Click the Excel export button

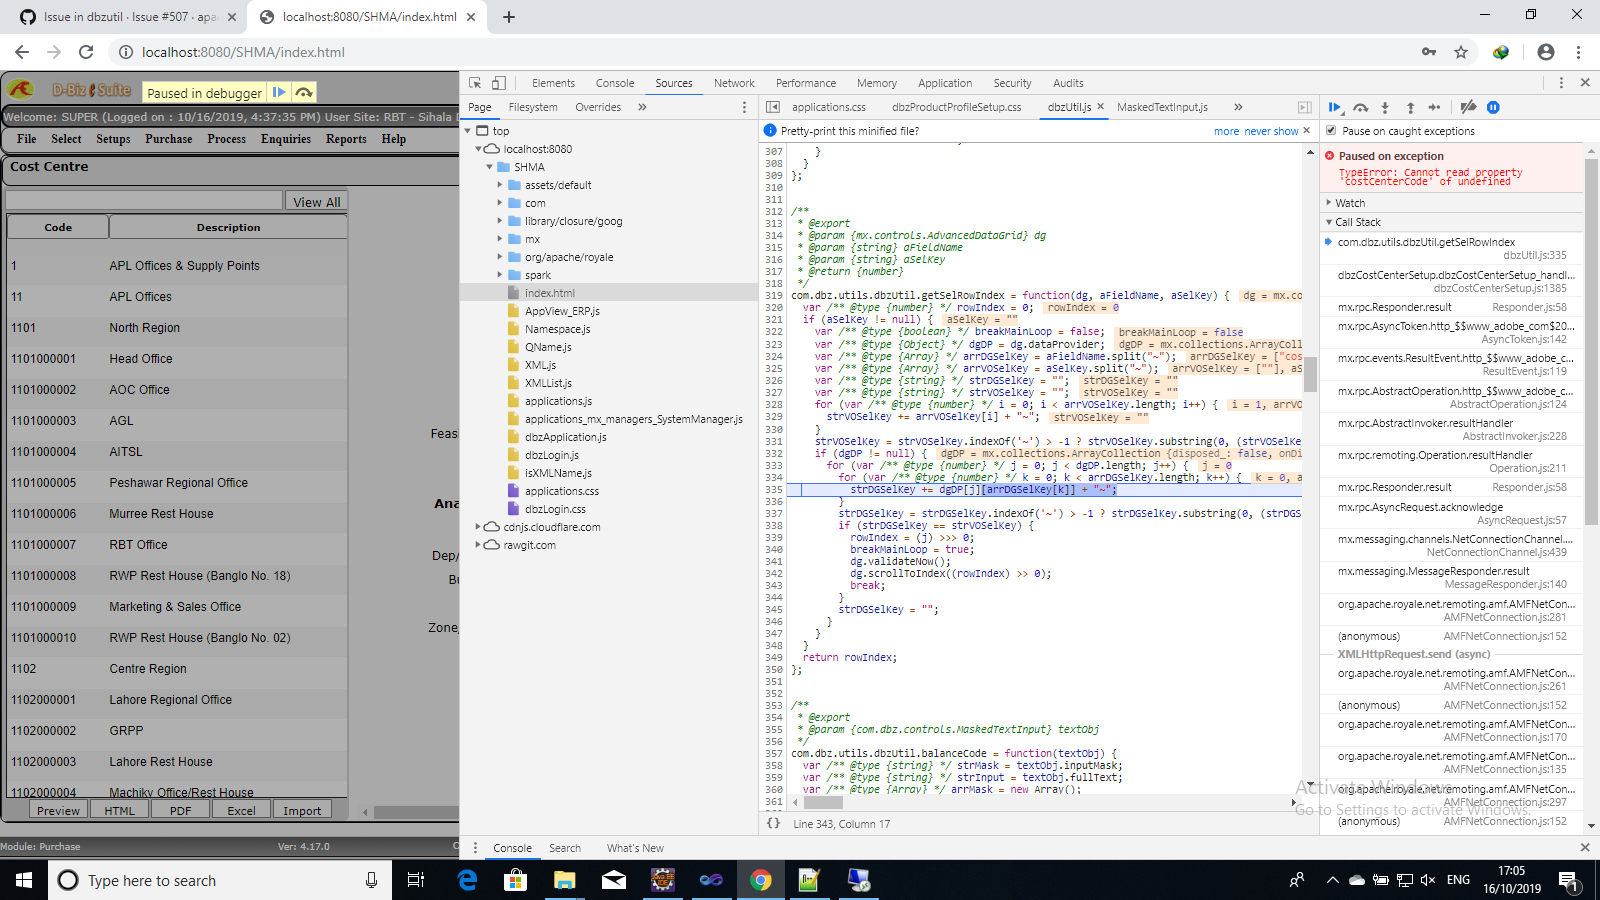[241, 810]
